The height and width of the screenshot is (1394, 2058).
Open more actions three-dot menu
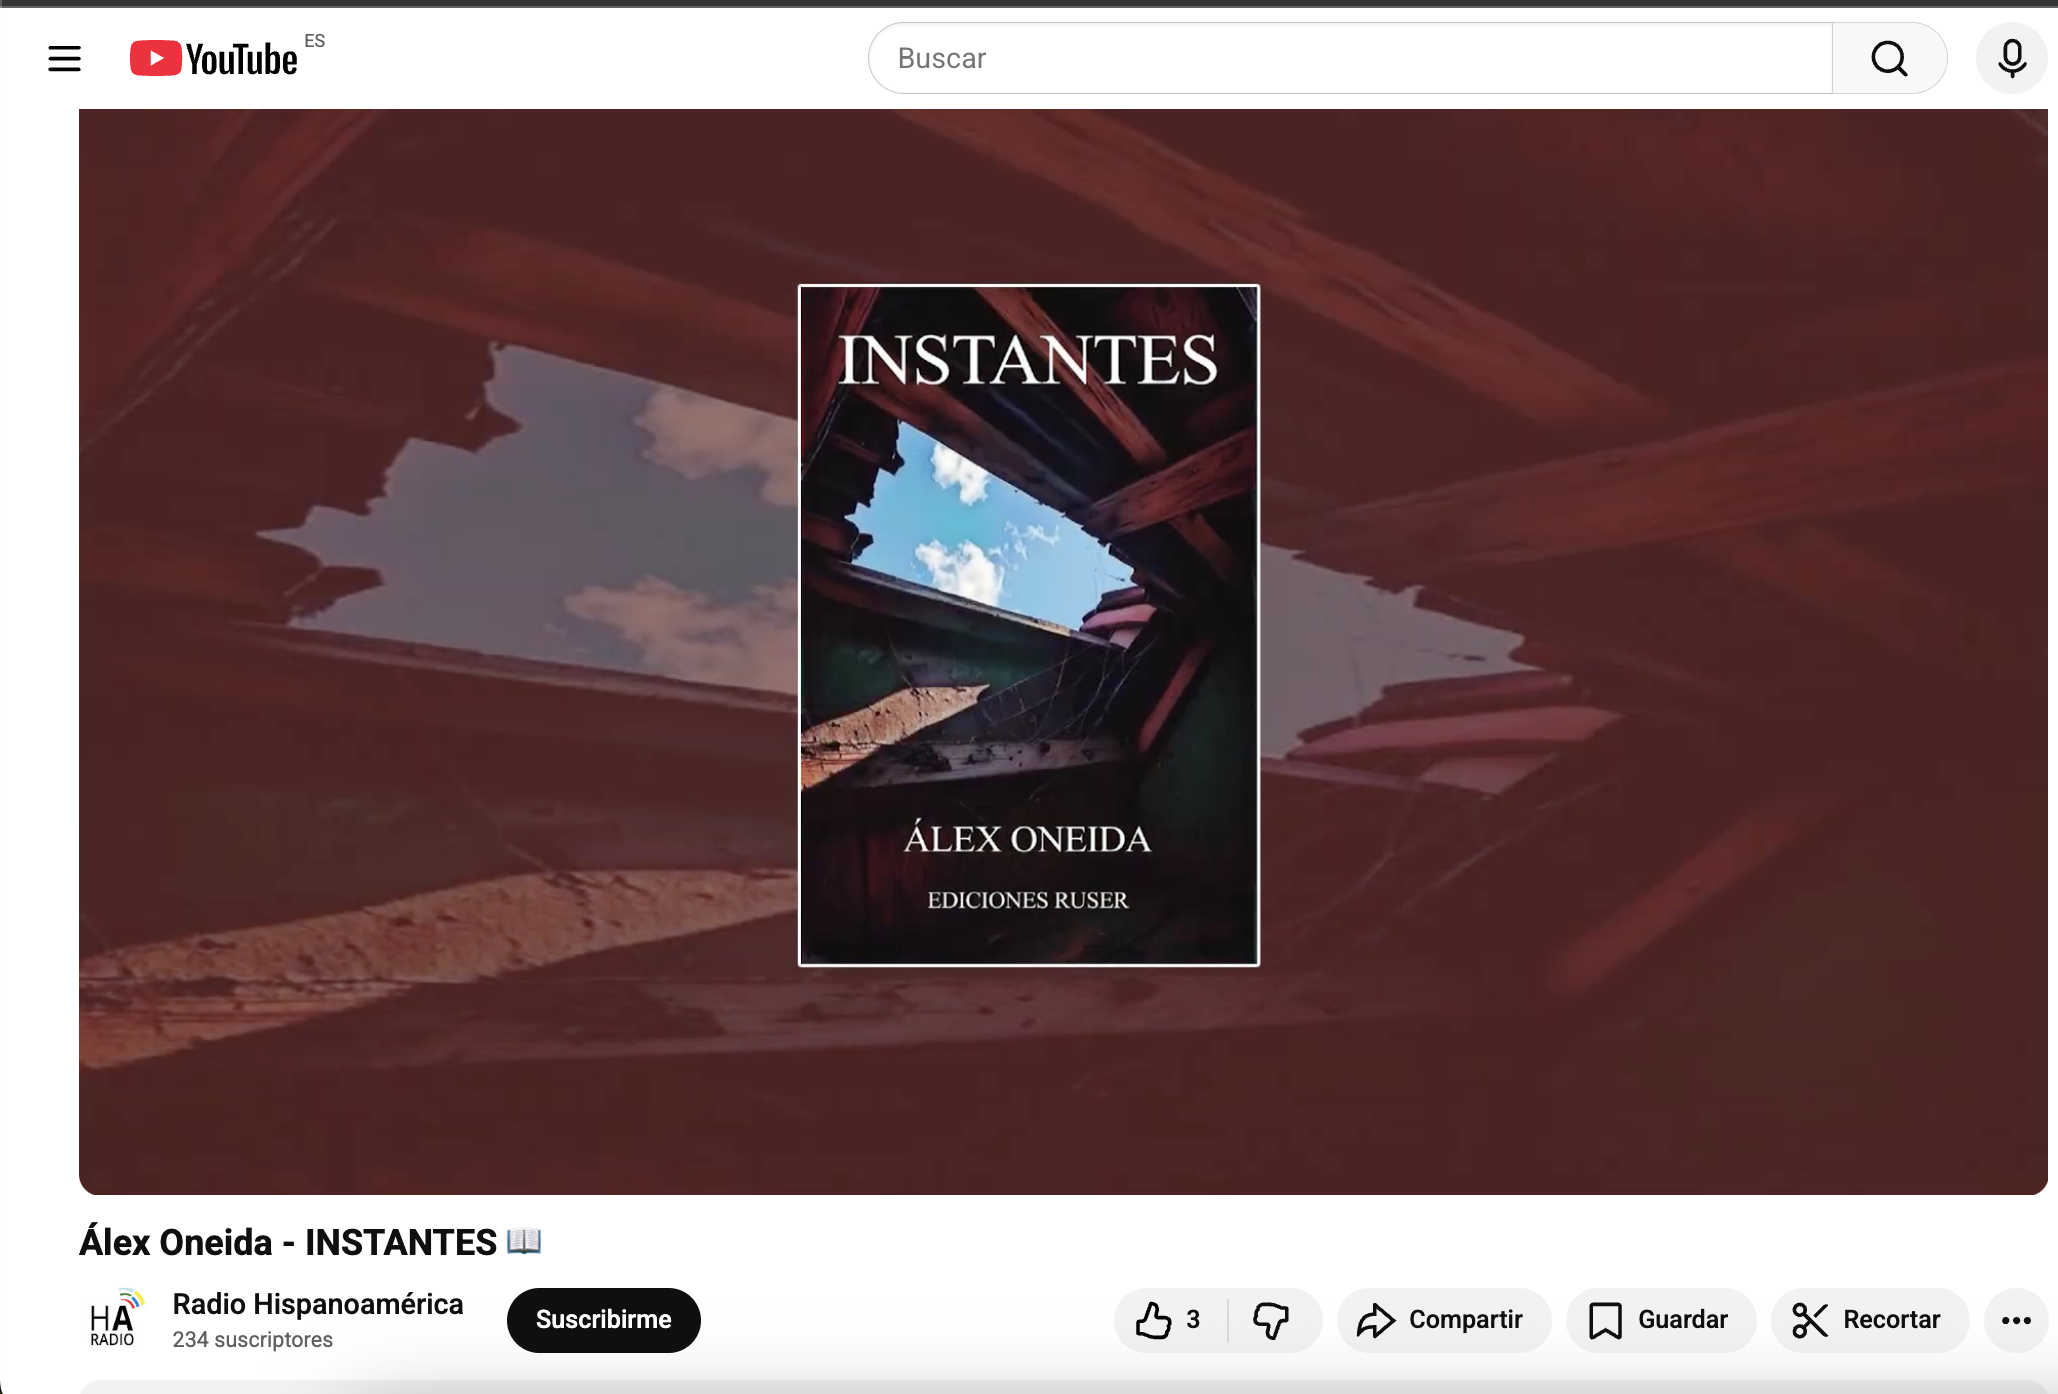pyautogui.click(x=2016, y=1320)
